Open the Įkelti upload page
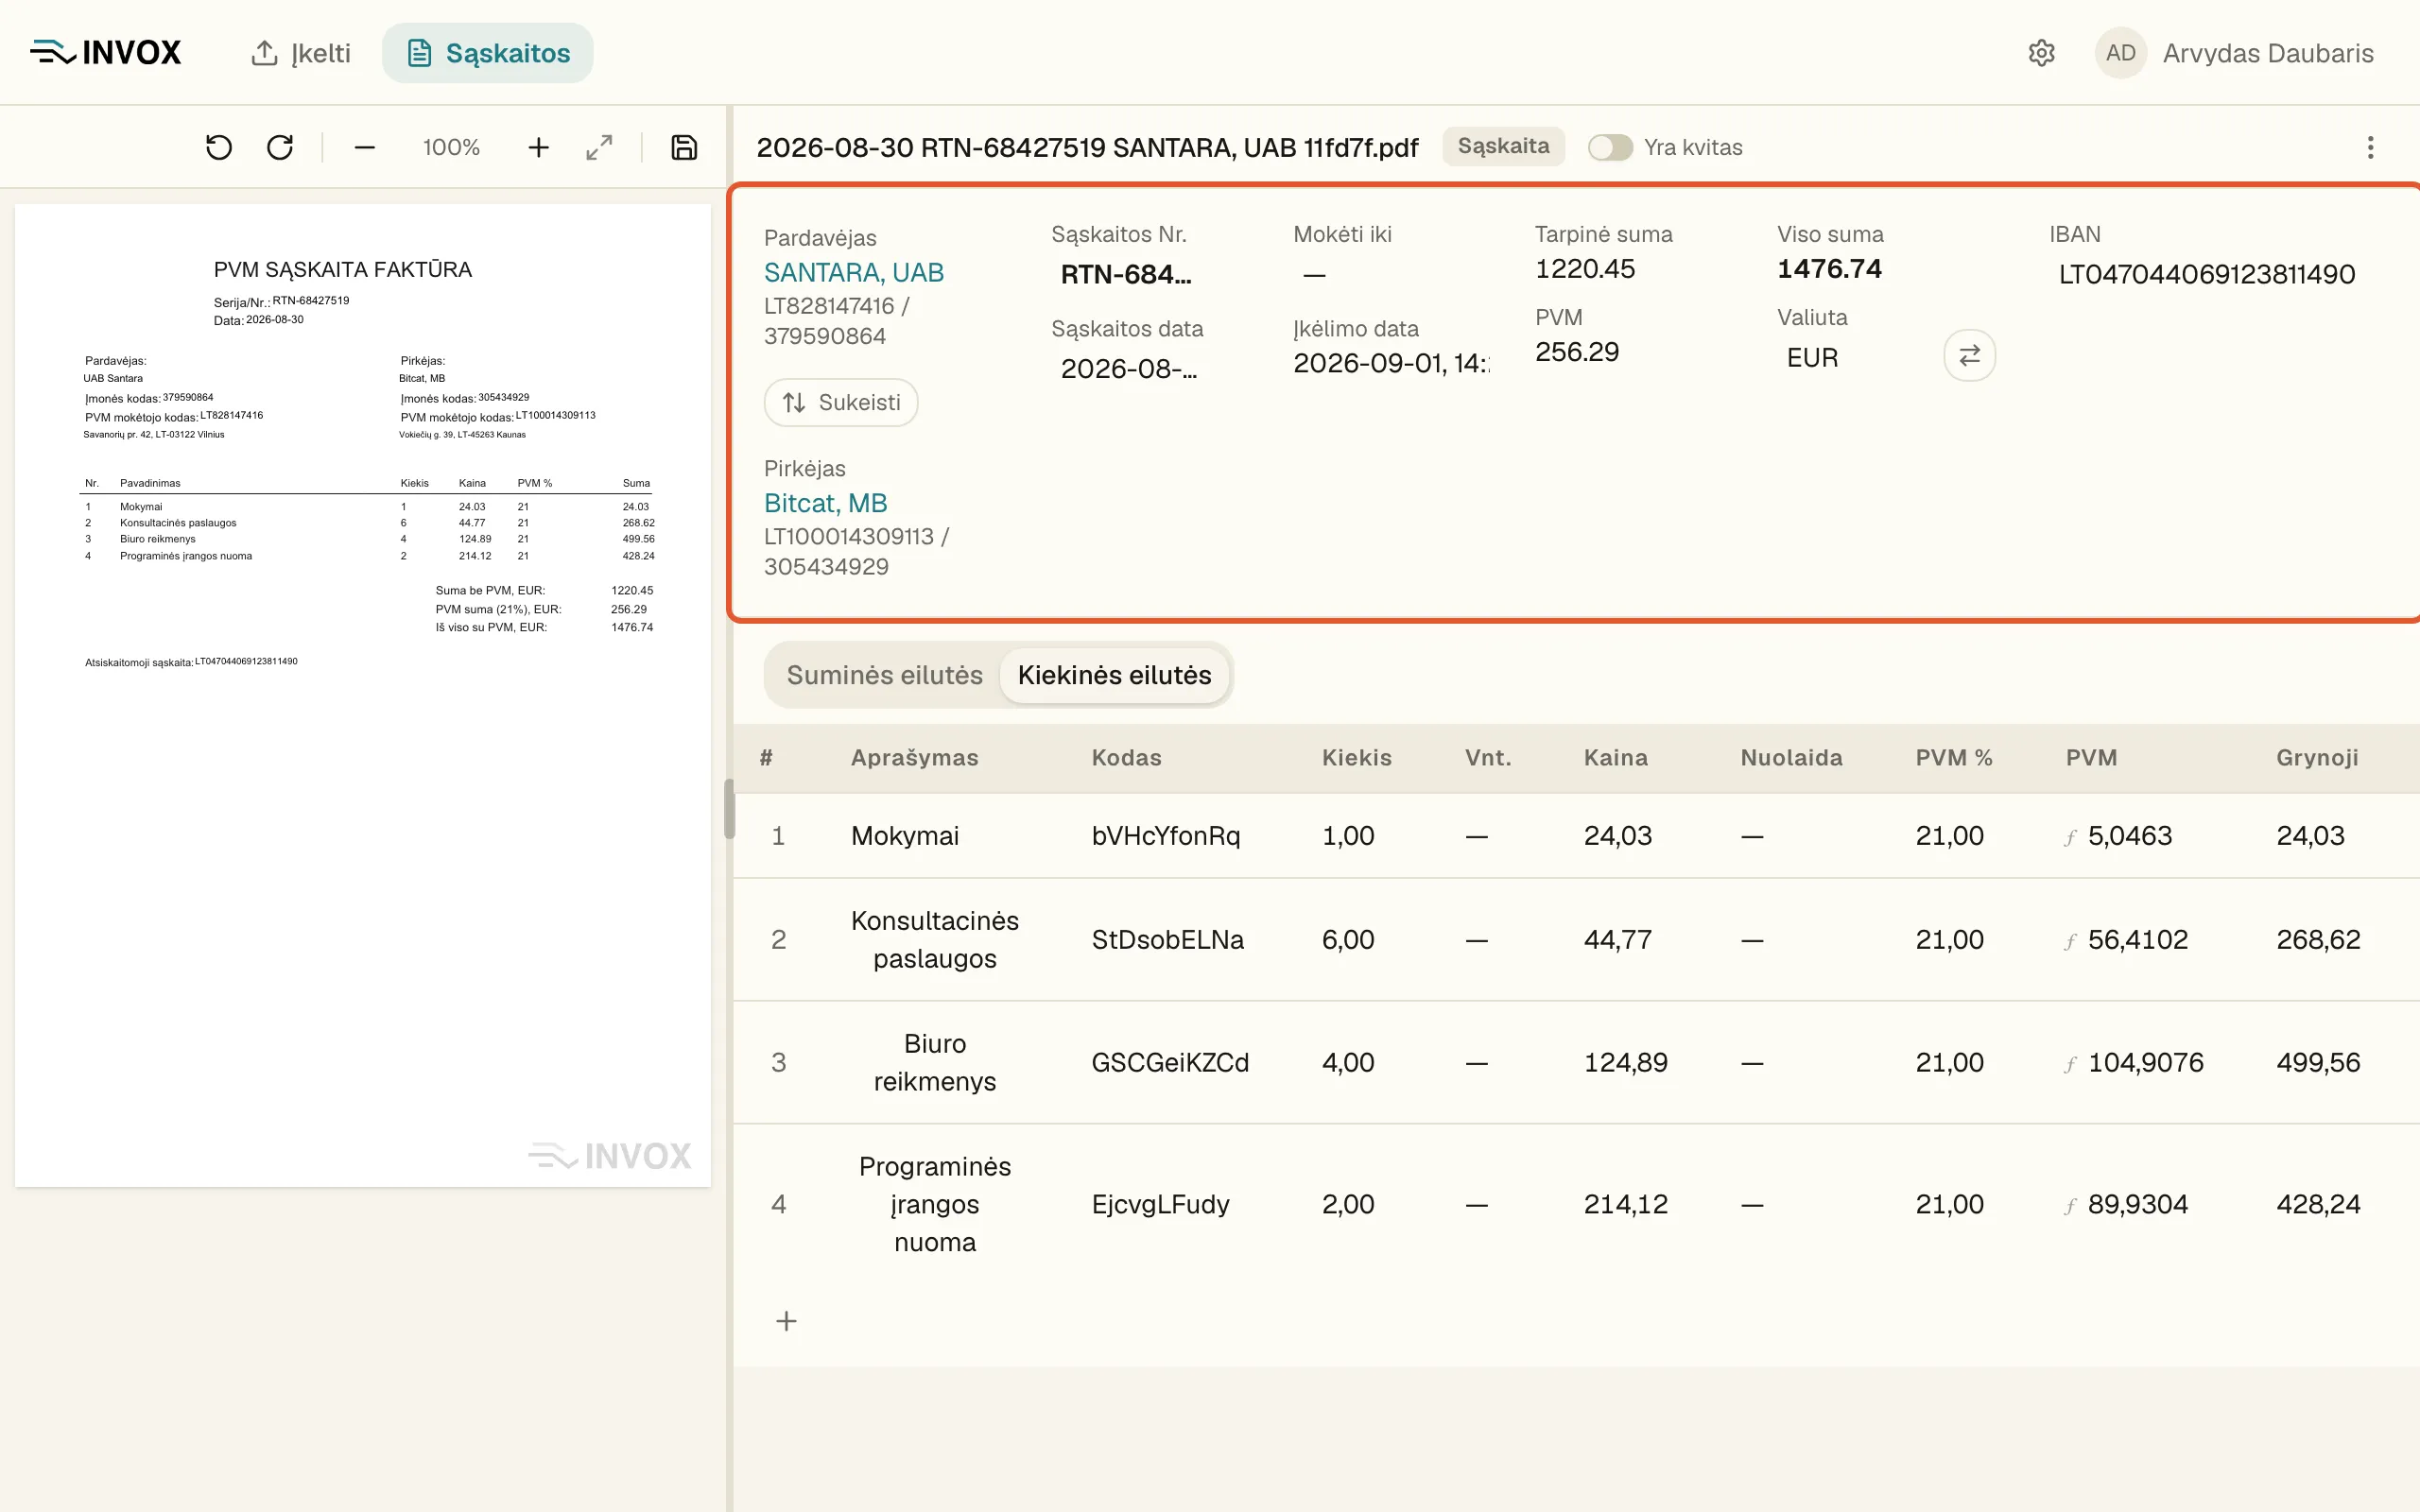Viewport: 2420px width, 1512px height. click(300, 53)
